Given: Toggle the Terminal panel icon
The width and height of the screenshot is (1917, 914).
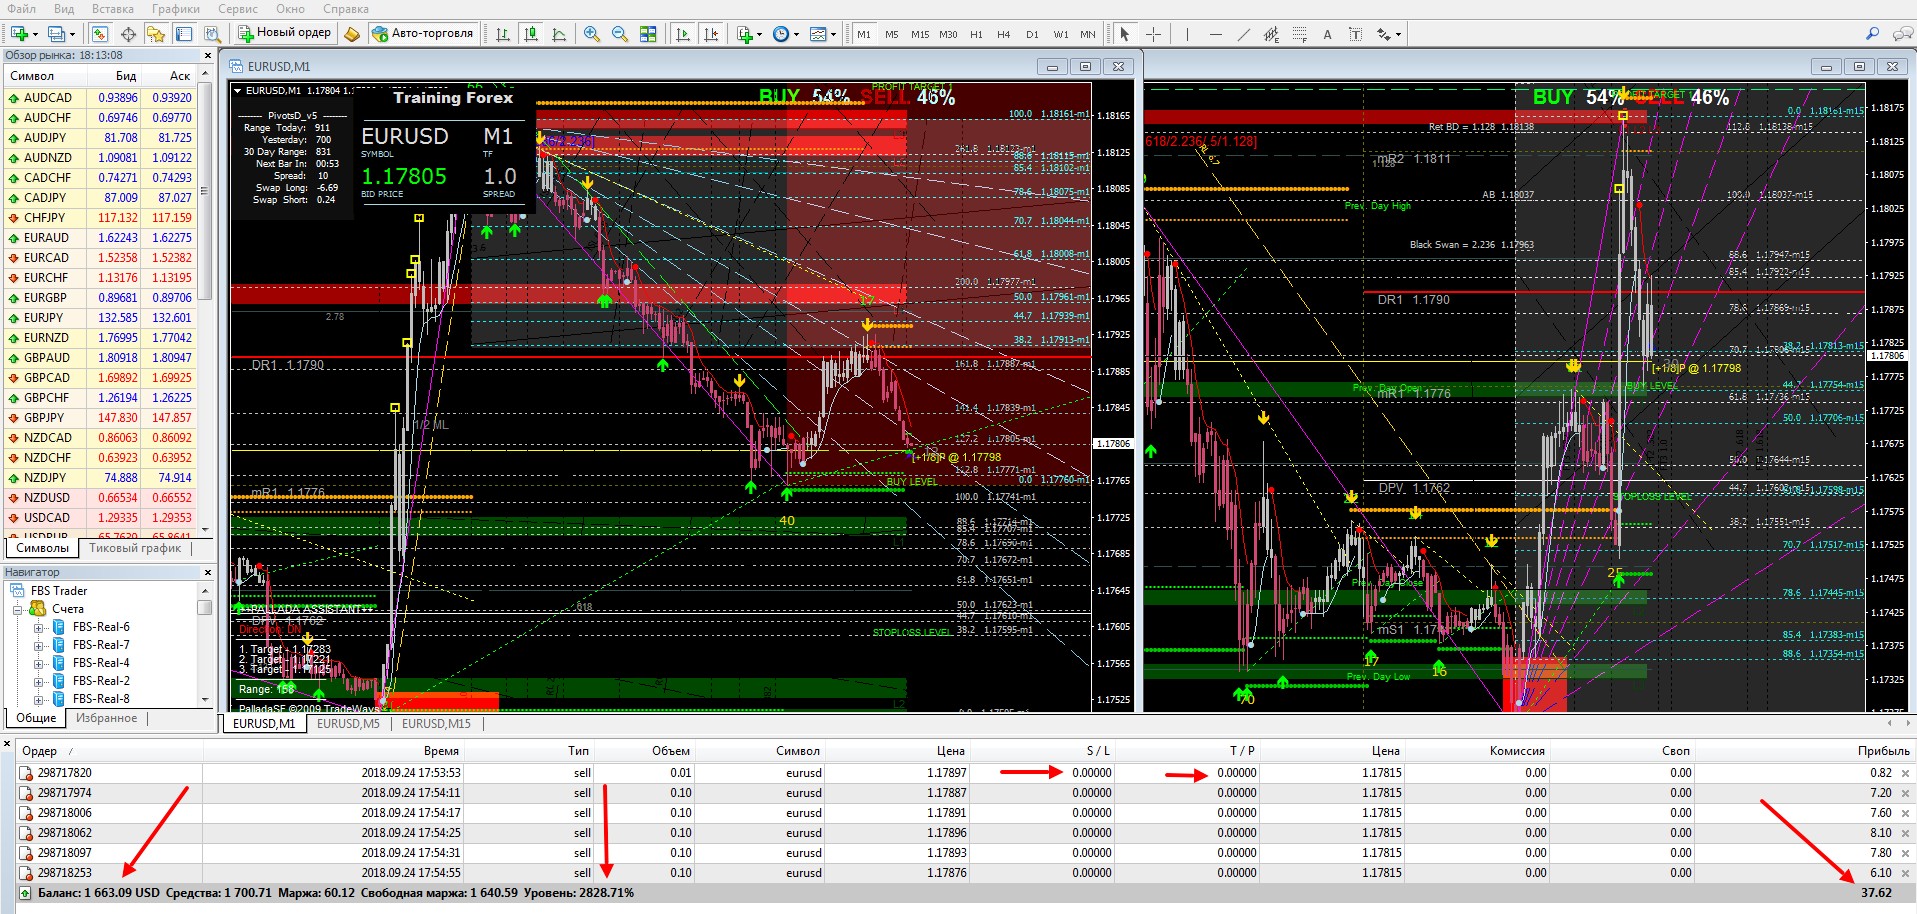Looking at the screenshot, I should (184, 34).
